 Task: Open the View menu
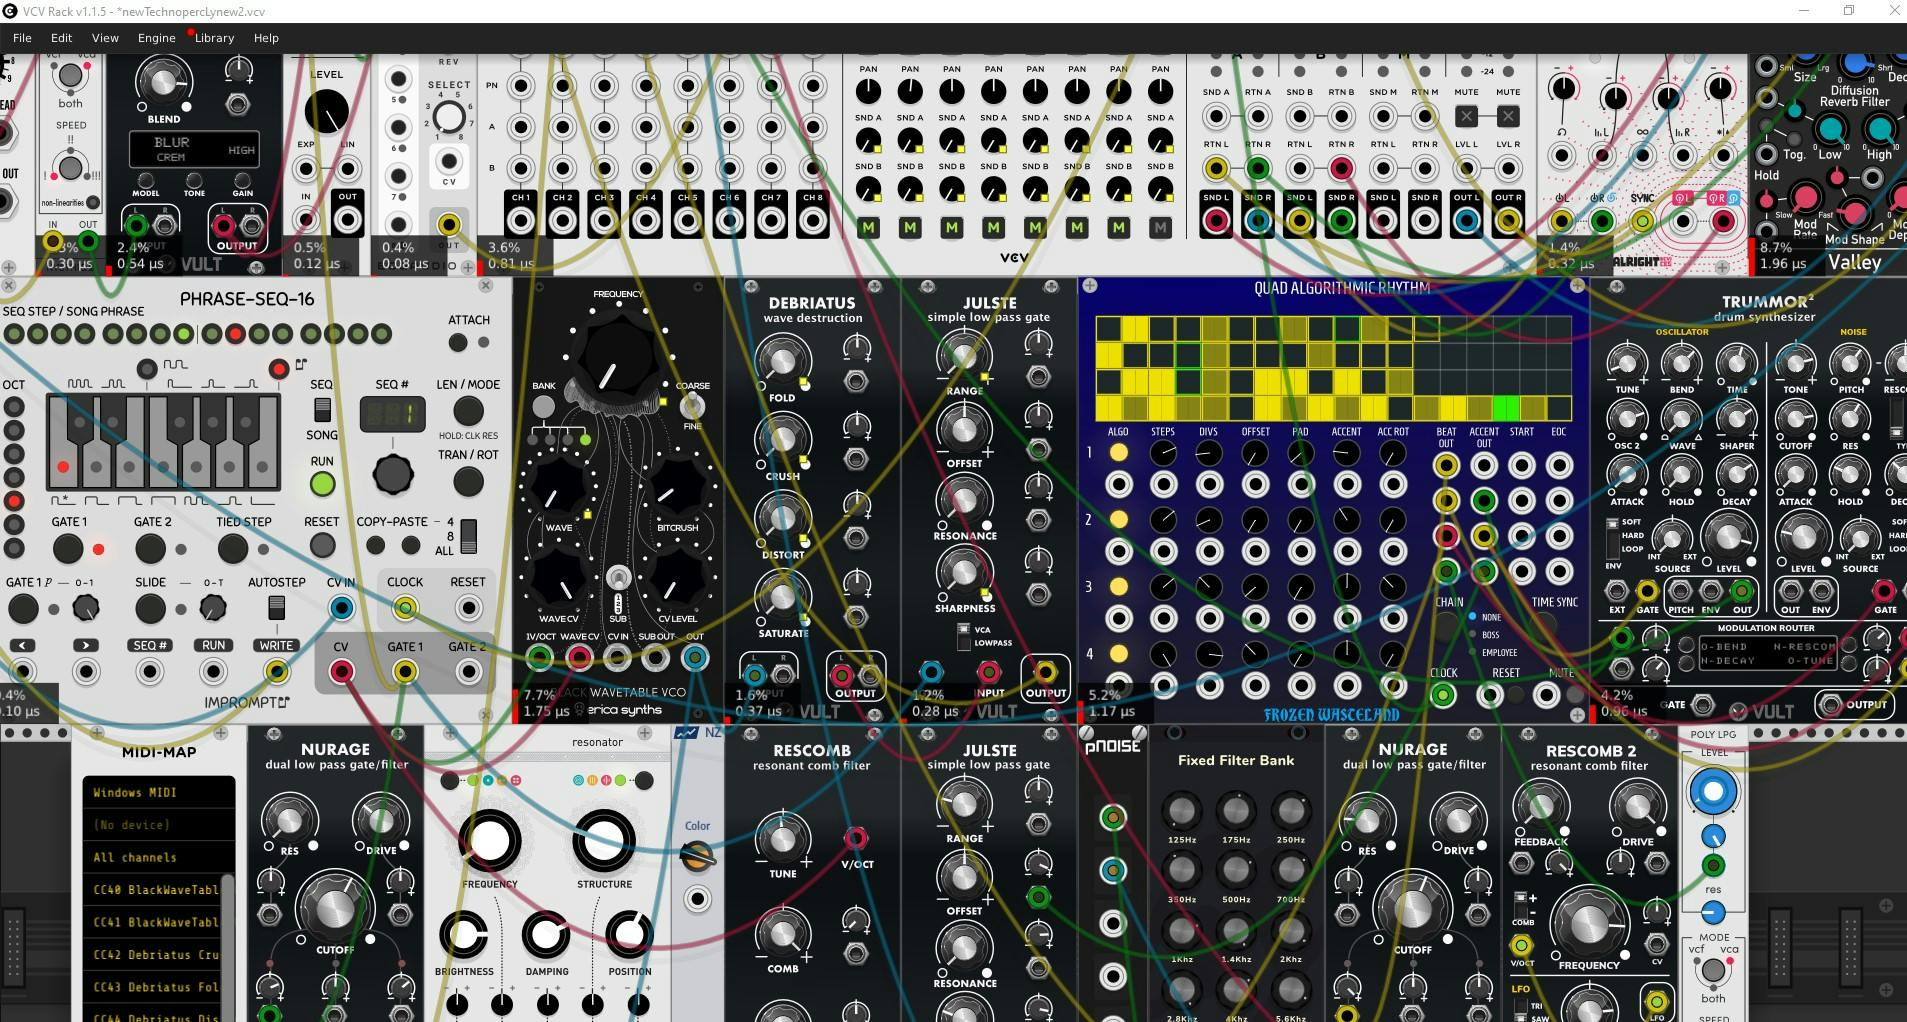click(105, 38)
